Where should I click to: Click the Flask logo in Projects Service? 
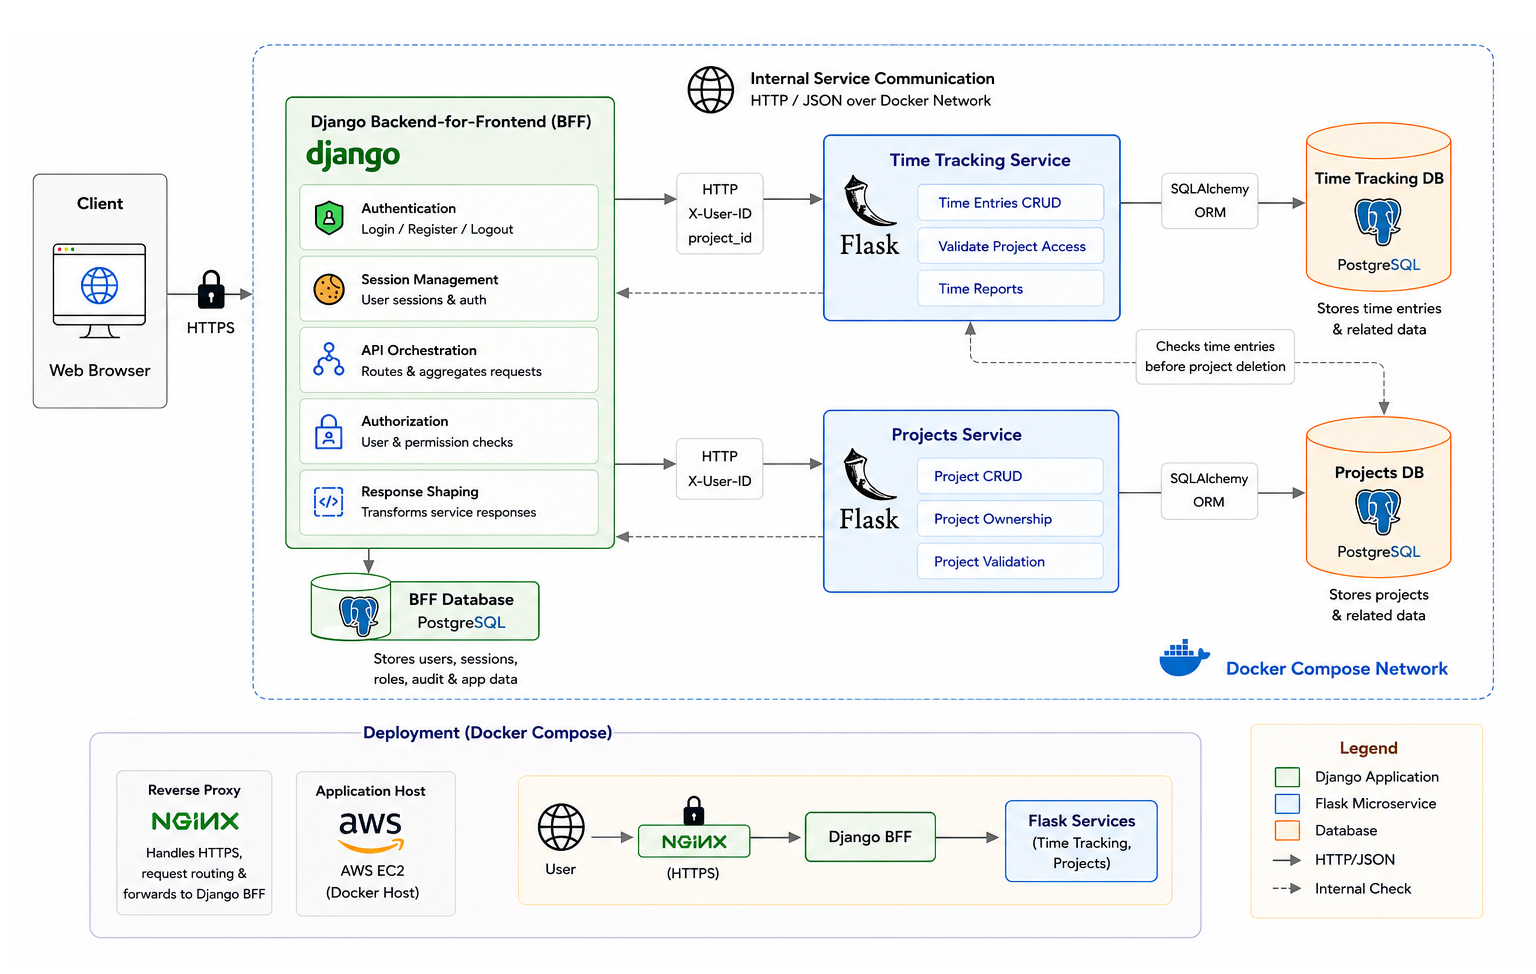coord(869,490)
